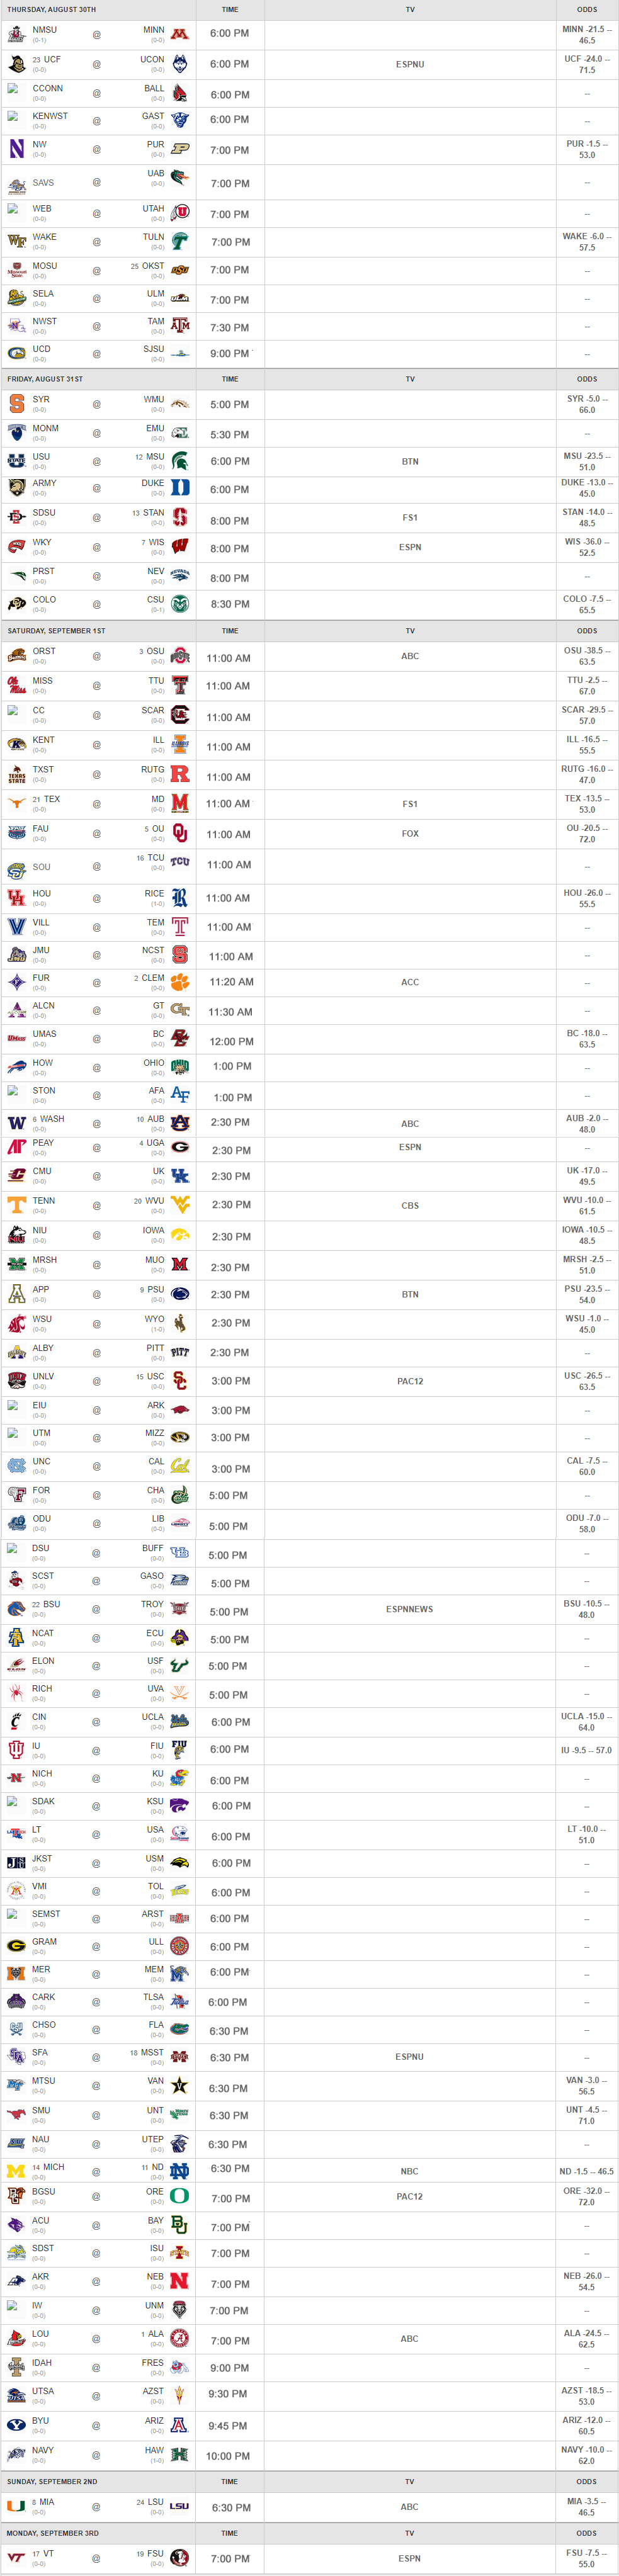
Task: Click the WASH team name link
Action: [x=52, y=1119]
